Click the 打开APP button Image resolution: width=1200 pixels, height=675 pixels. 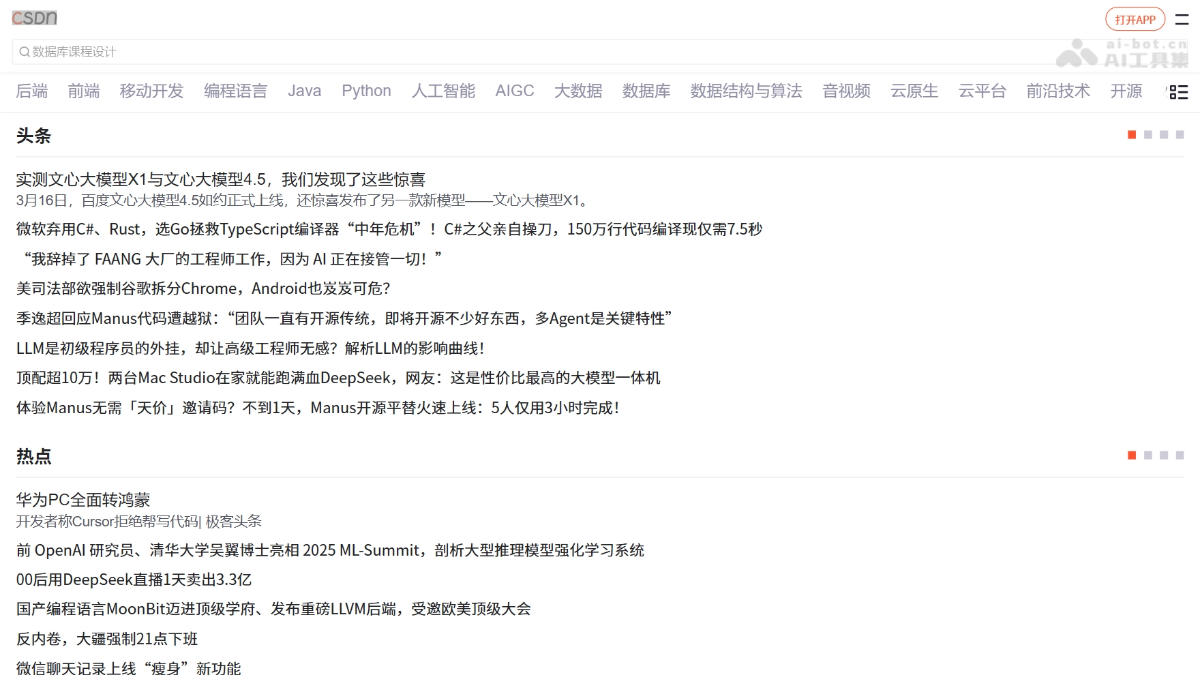[1135, 19]
